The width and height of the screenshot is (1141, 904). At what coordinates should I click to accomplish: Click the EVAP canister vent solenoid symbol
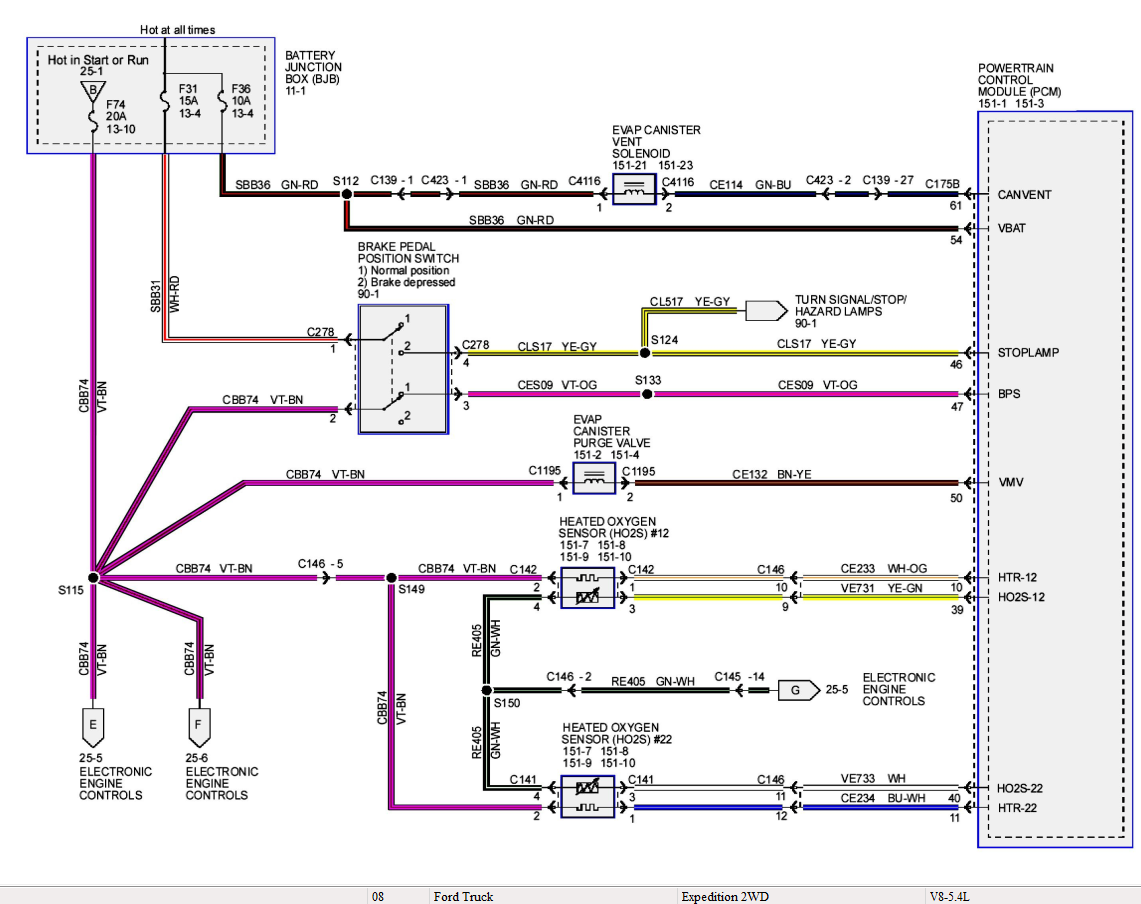pos(634,190)
